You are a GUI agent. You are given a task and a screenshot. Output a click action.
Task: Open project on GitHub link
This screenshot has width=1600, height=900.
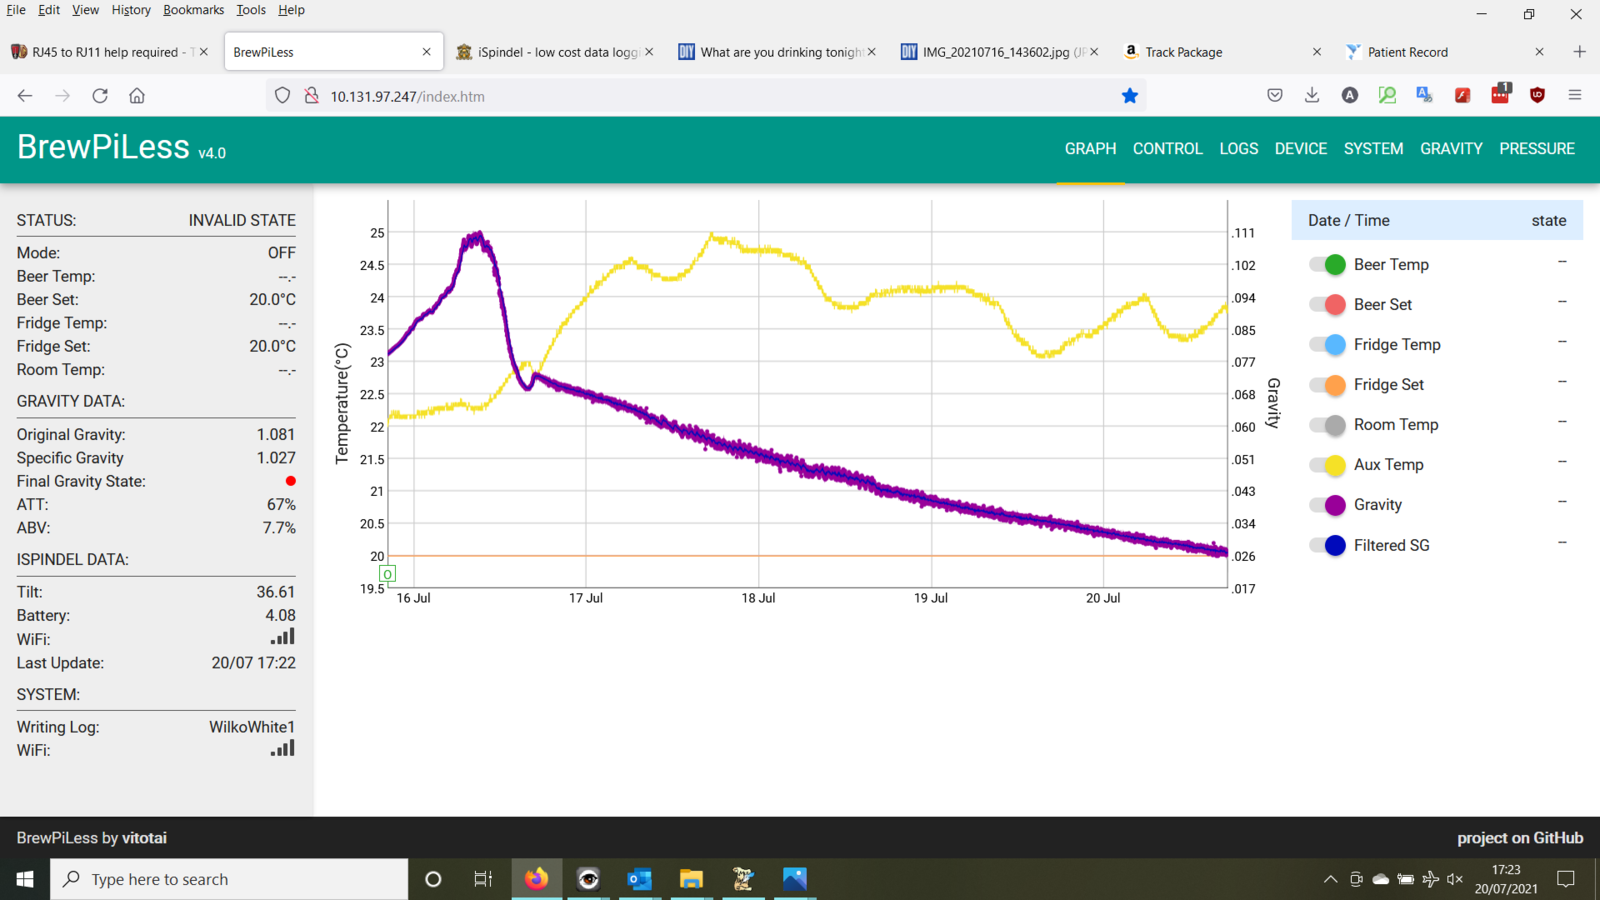[1520, 838]
